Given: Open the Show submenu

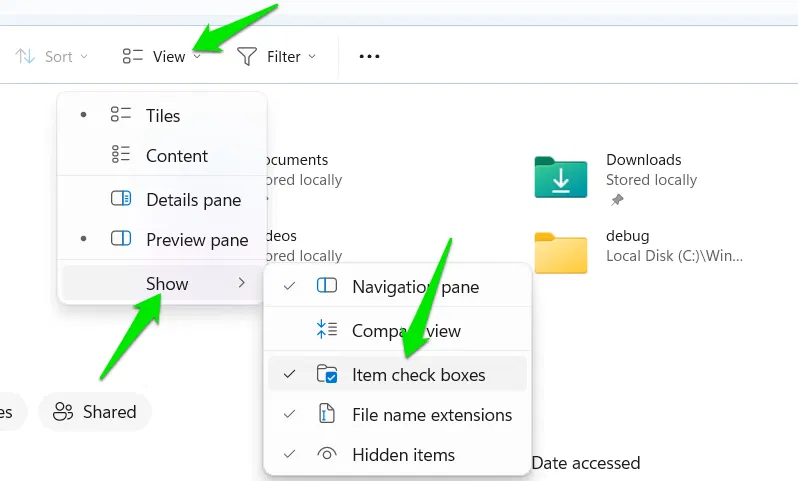Looking at the screenshot, I should [167, 284].
